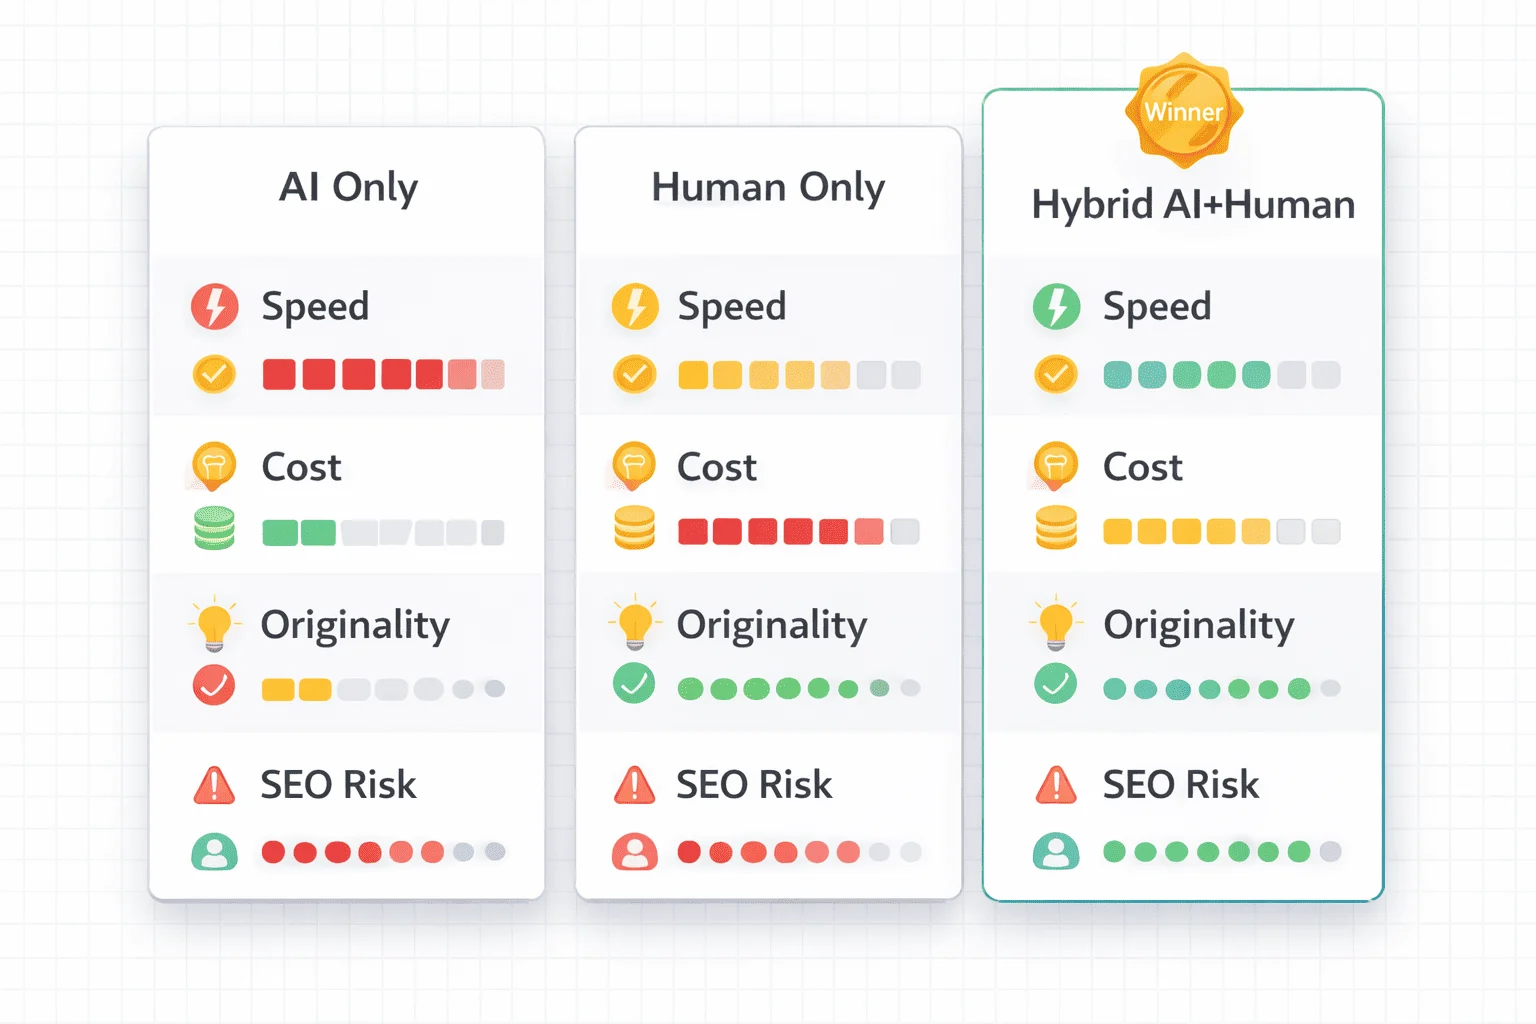This screenshot has height=1024, width=1536.
Task: Click the red person icon under Human Only SEO Risk
Action: tap(635, 852)
